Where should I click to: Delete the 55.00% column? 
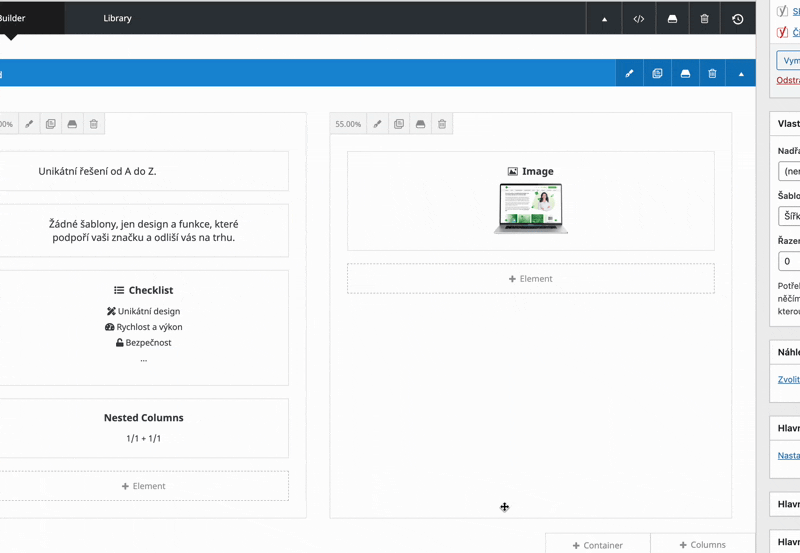coord(442,125)
